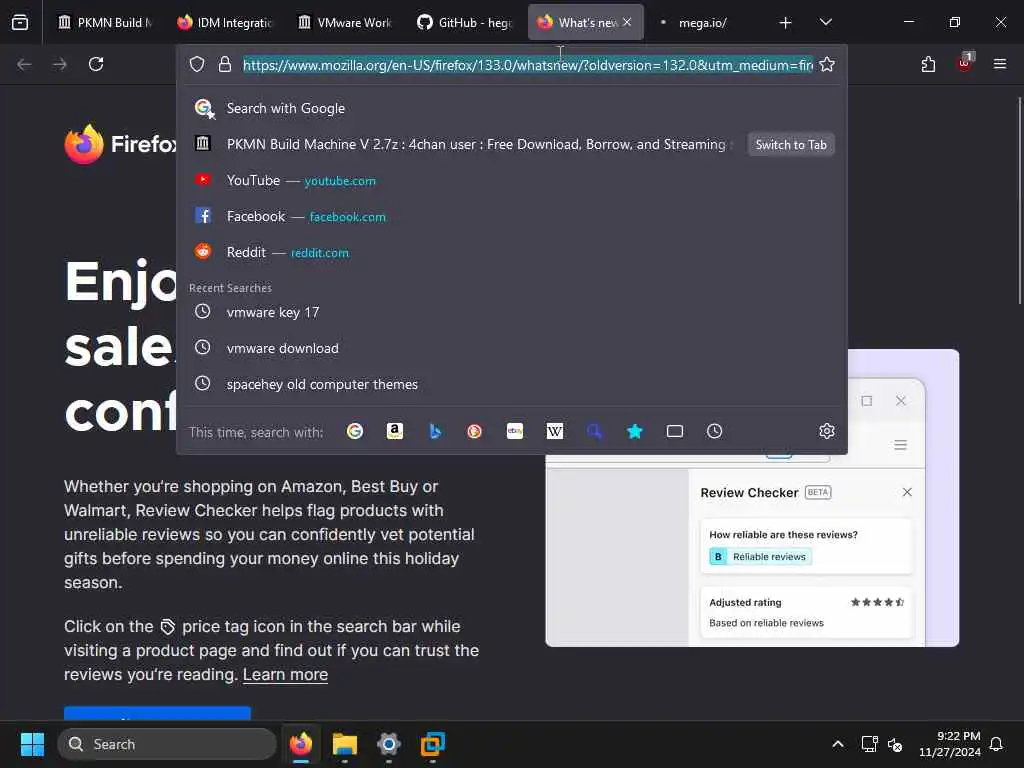Open a new tab with the plus button
The height and width of the screenshot is (768, 1024).
click(786, 23)
